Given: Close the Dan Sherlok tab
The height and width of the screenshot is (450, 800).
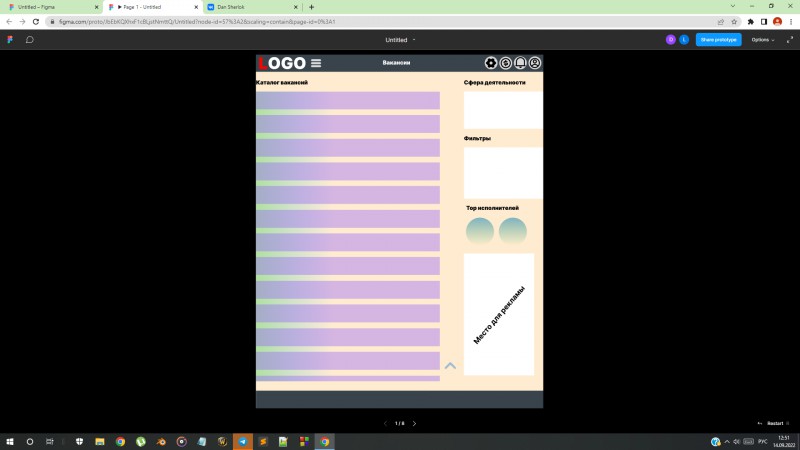Looking at the screenshot, I should tap(295, 7).
